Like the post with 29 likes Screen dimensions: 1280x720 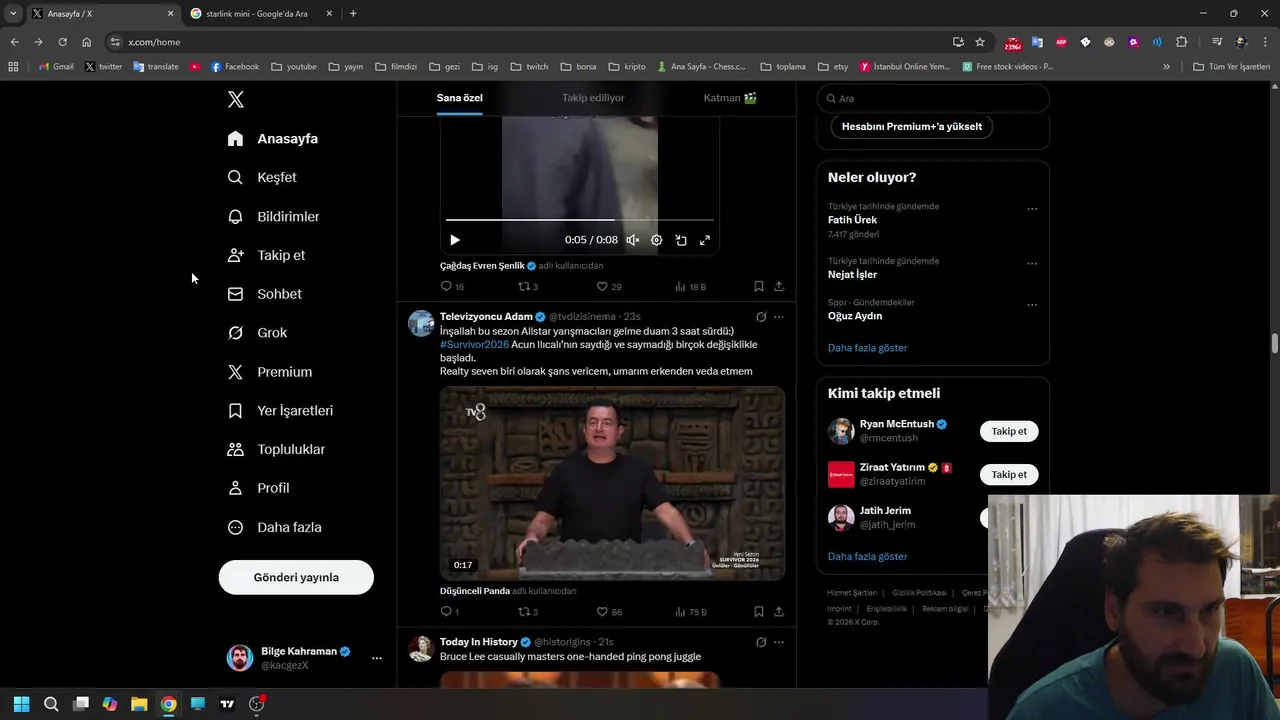tap(609, 286)
